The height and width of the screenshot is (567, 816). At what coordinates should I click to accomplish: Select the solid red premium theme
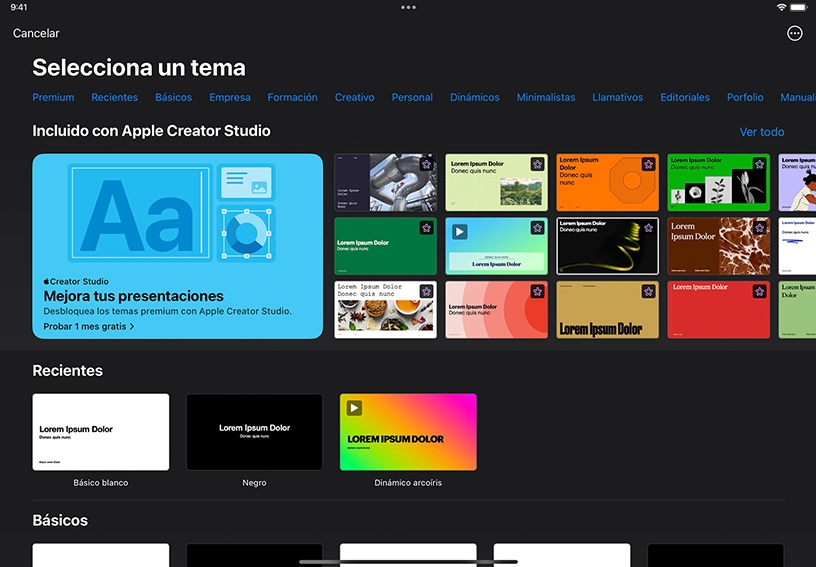[718, 310]
